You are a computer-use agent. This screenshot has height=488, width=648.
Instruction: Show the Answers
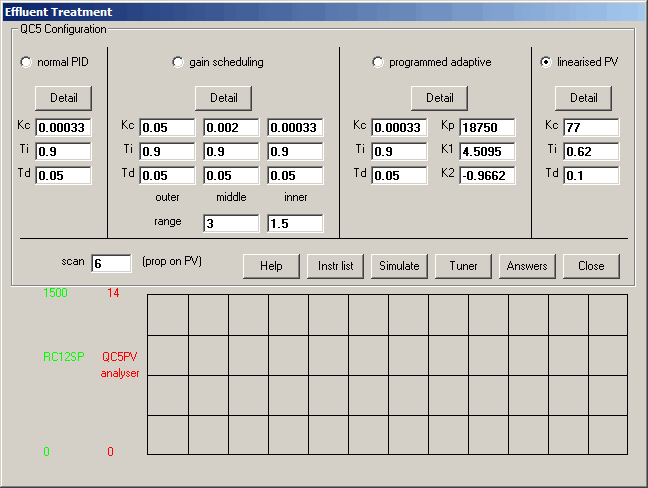[x=527, y=266]
